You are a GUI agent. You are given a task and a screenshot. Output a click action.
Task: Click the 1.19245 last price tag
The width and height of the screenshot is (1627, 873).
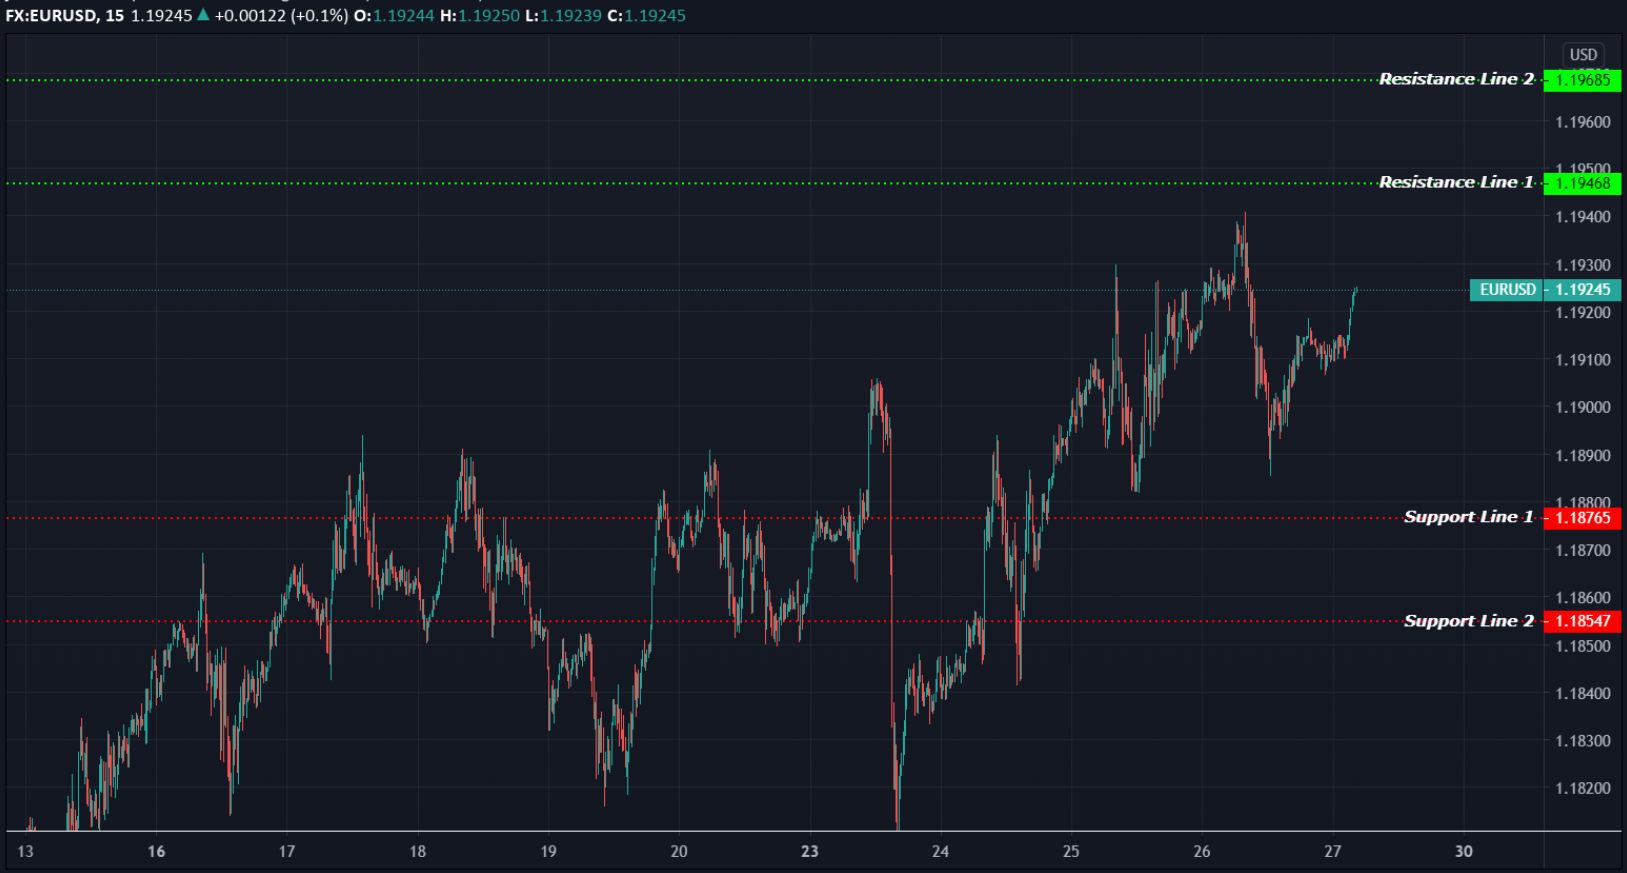coord(1582,290)
